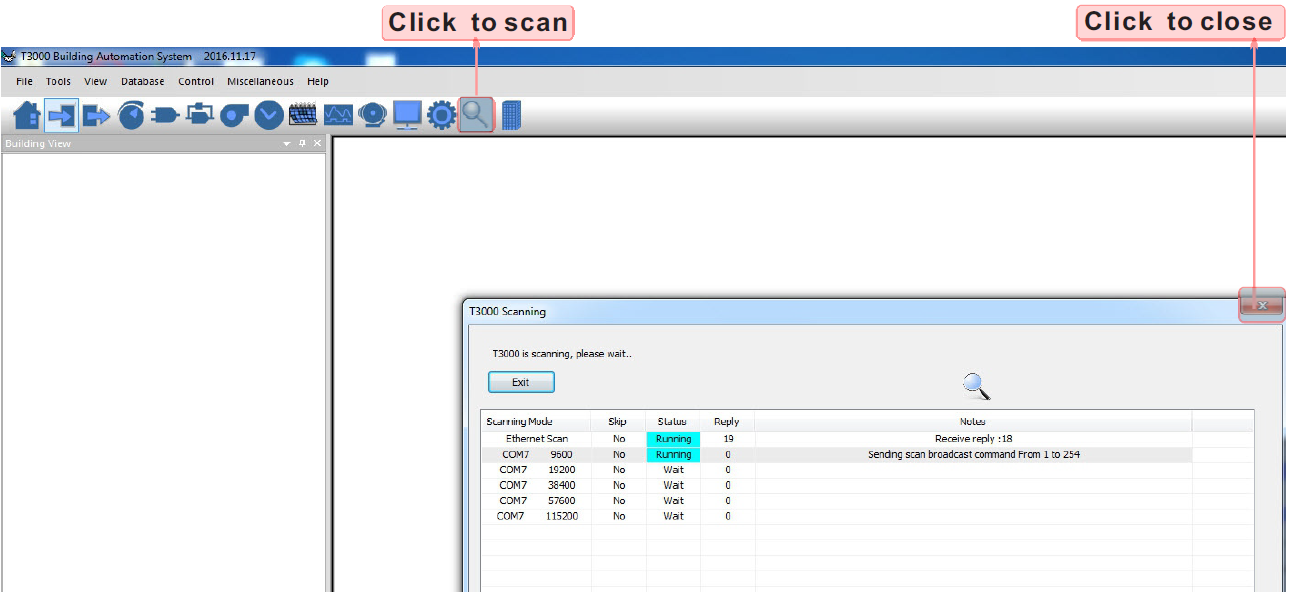Image resolution: width=1301 pixels, height=598 pixels.
Task: Start a scan with the magnifier icon
Action: pyautogui.click(x=476, y=116)
